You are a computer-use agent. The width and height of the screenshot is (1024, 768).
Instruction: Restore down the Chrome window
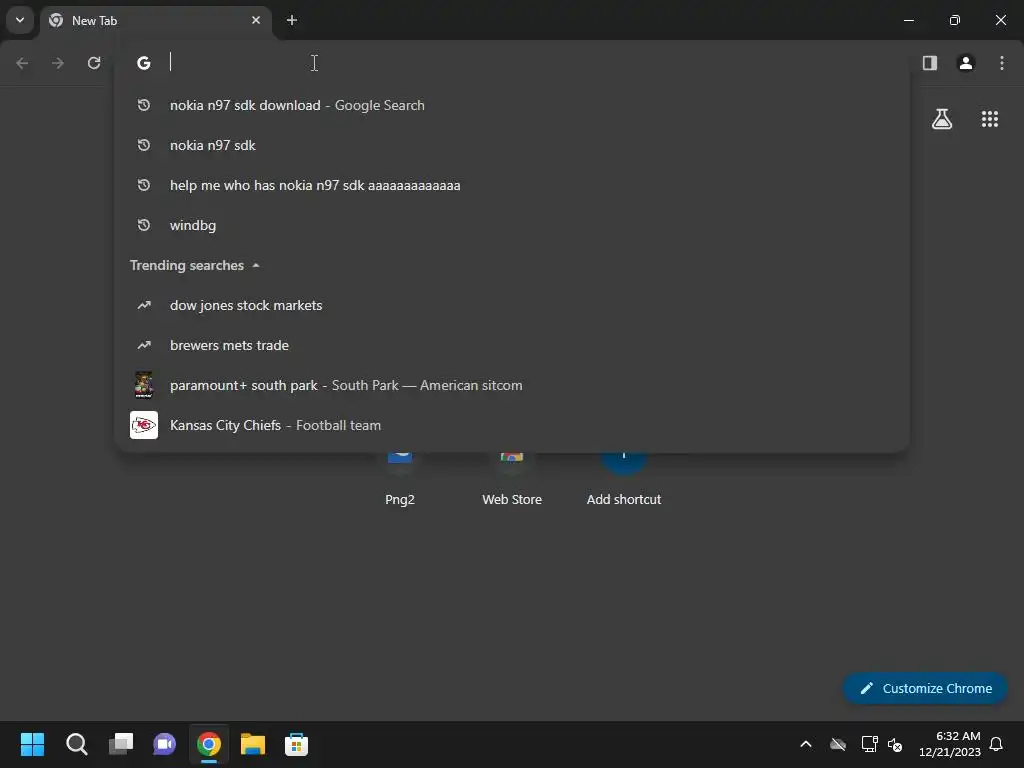coord(955,20)
